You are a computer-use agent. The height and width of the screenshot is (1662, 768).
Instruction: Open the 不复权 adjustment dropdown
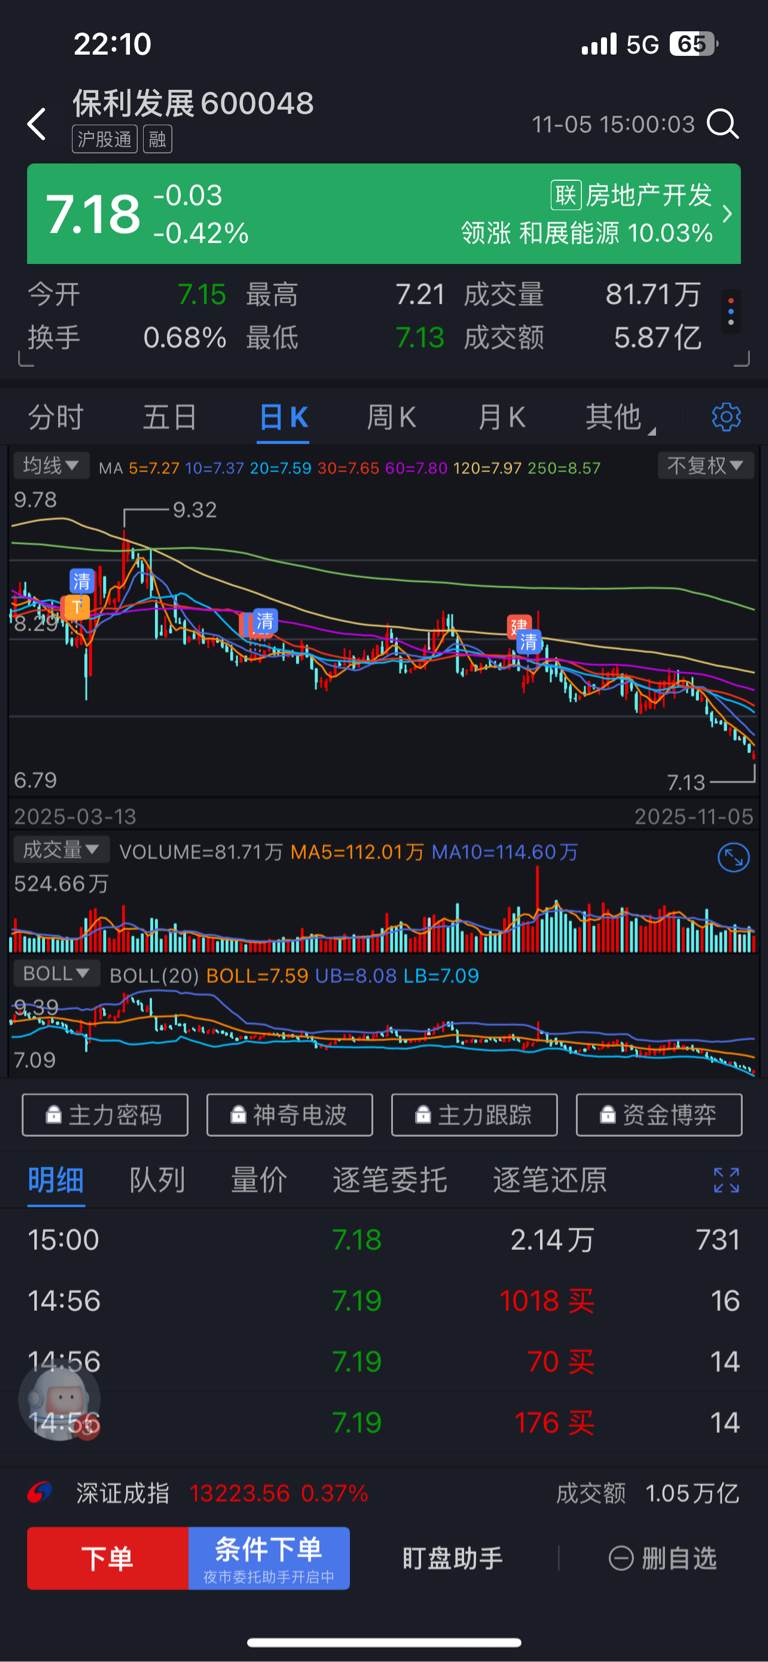706,466
